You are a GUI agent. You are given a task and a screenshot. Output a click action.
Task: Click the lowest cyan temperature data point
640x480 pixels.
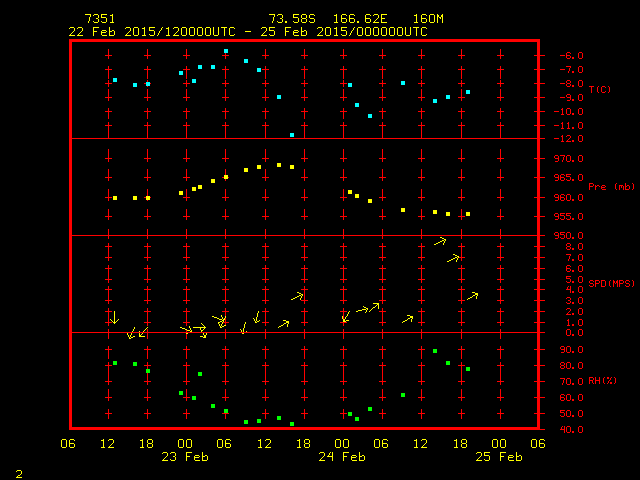coord(292,135)
